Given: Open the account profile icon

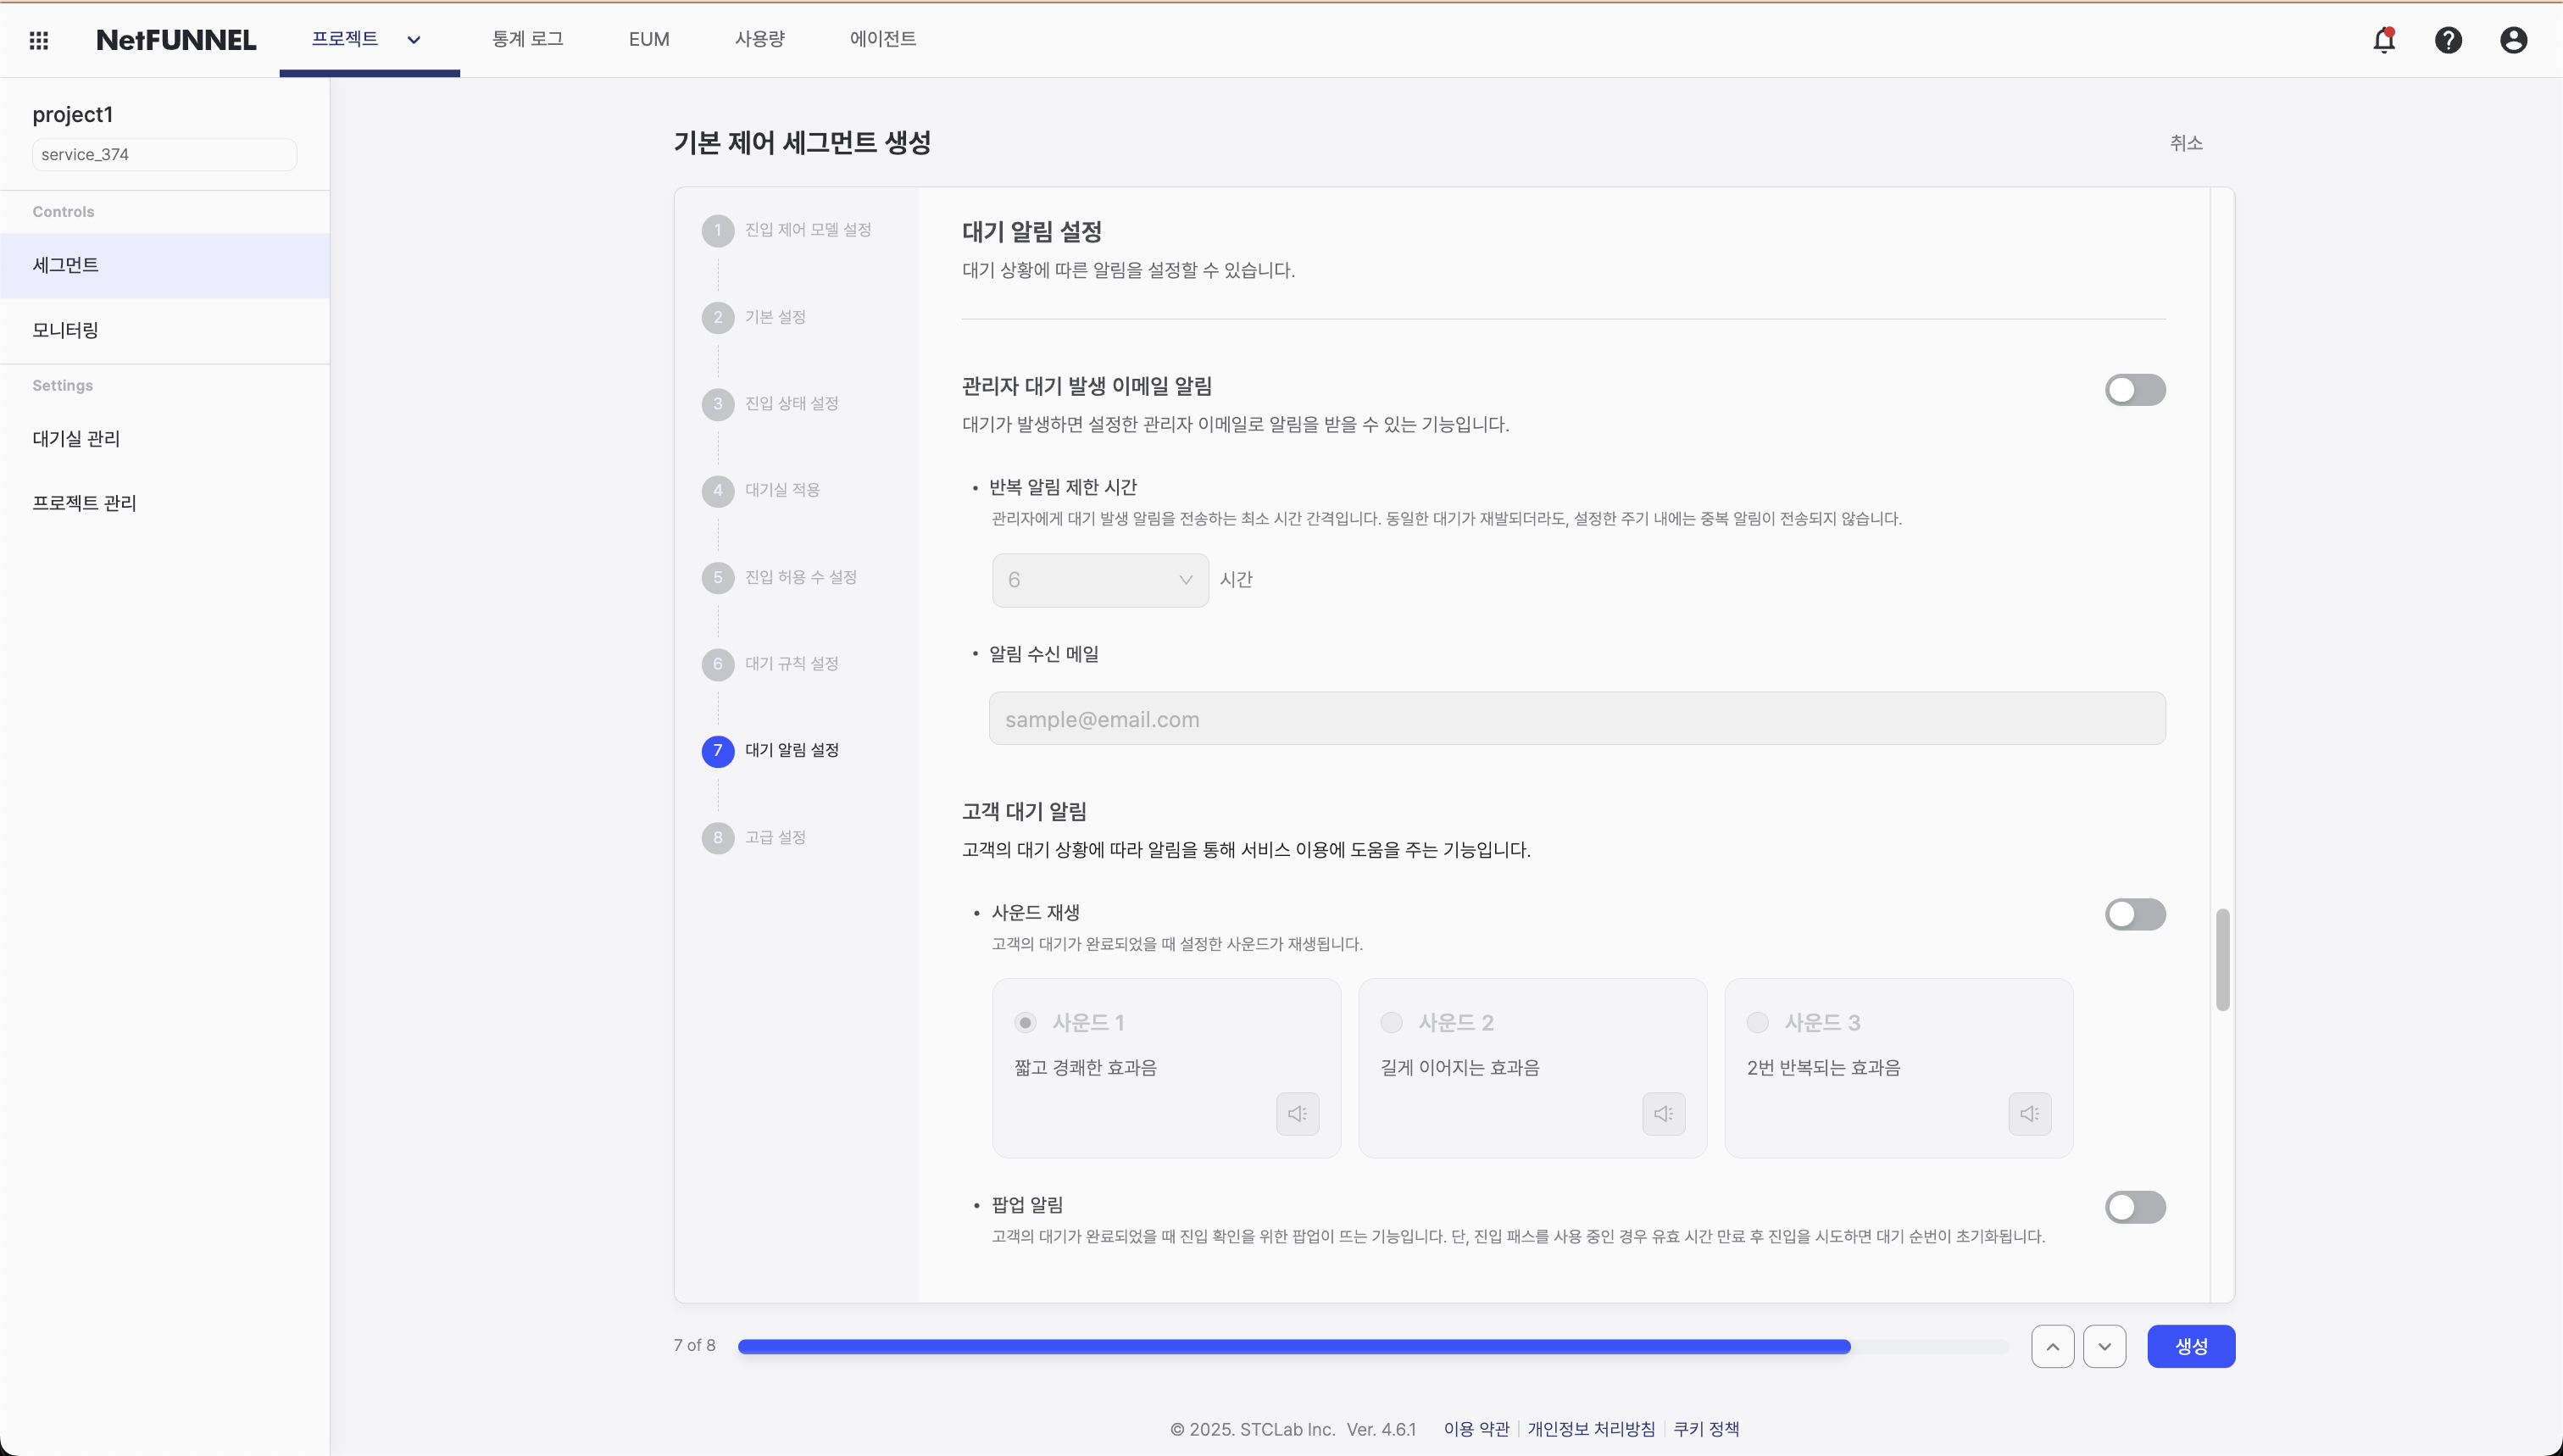Looking at the screenshot, I should tap(2513, 40).
